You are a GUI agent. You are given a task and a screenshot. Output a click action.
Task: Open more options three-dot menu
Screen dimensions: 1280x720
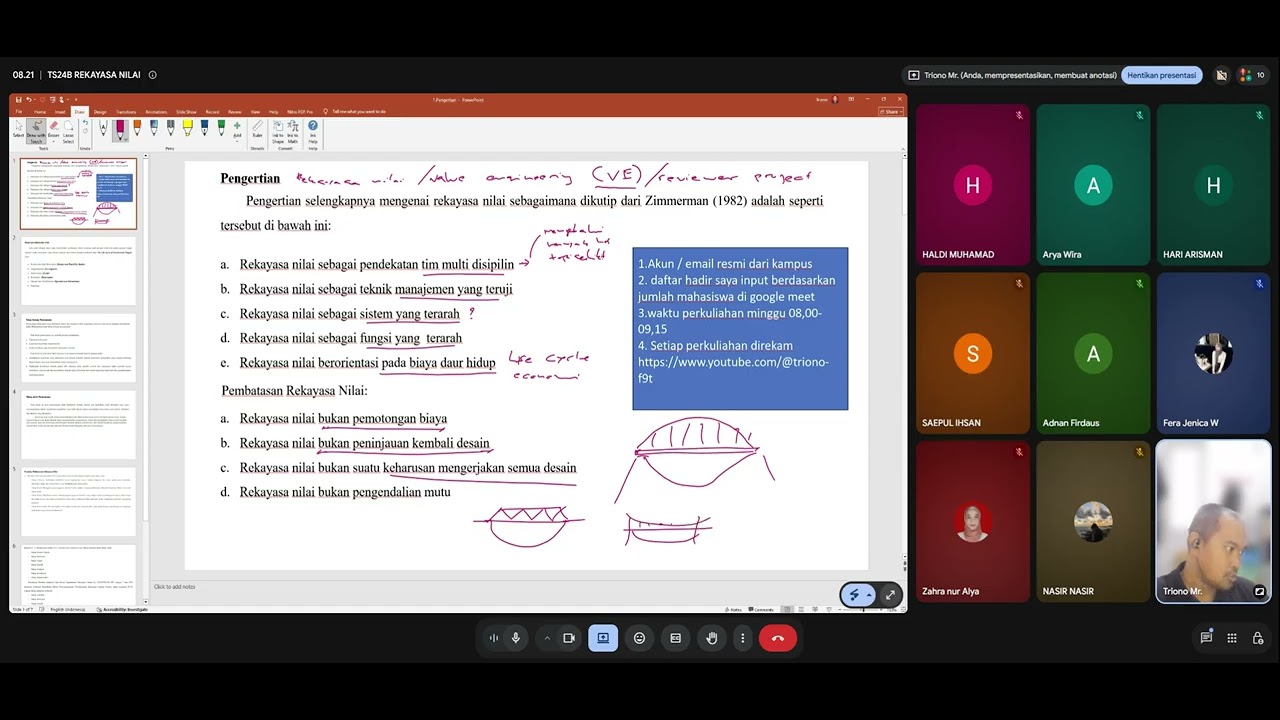pos(742,638)
